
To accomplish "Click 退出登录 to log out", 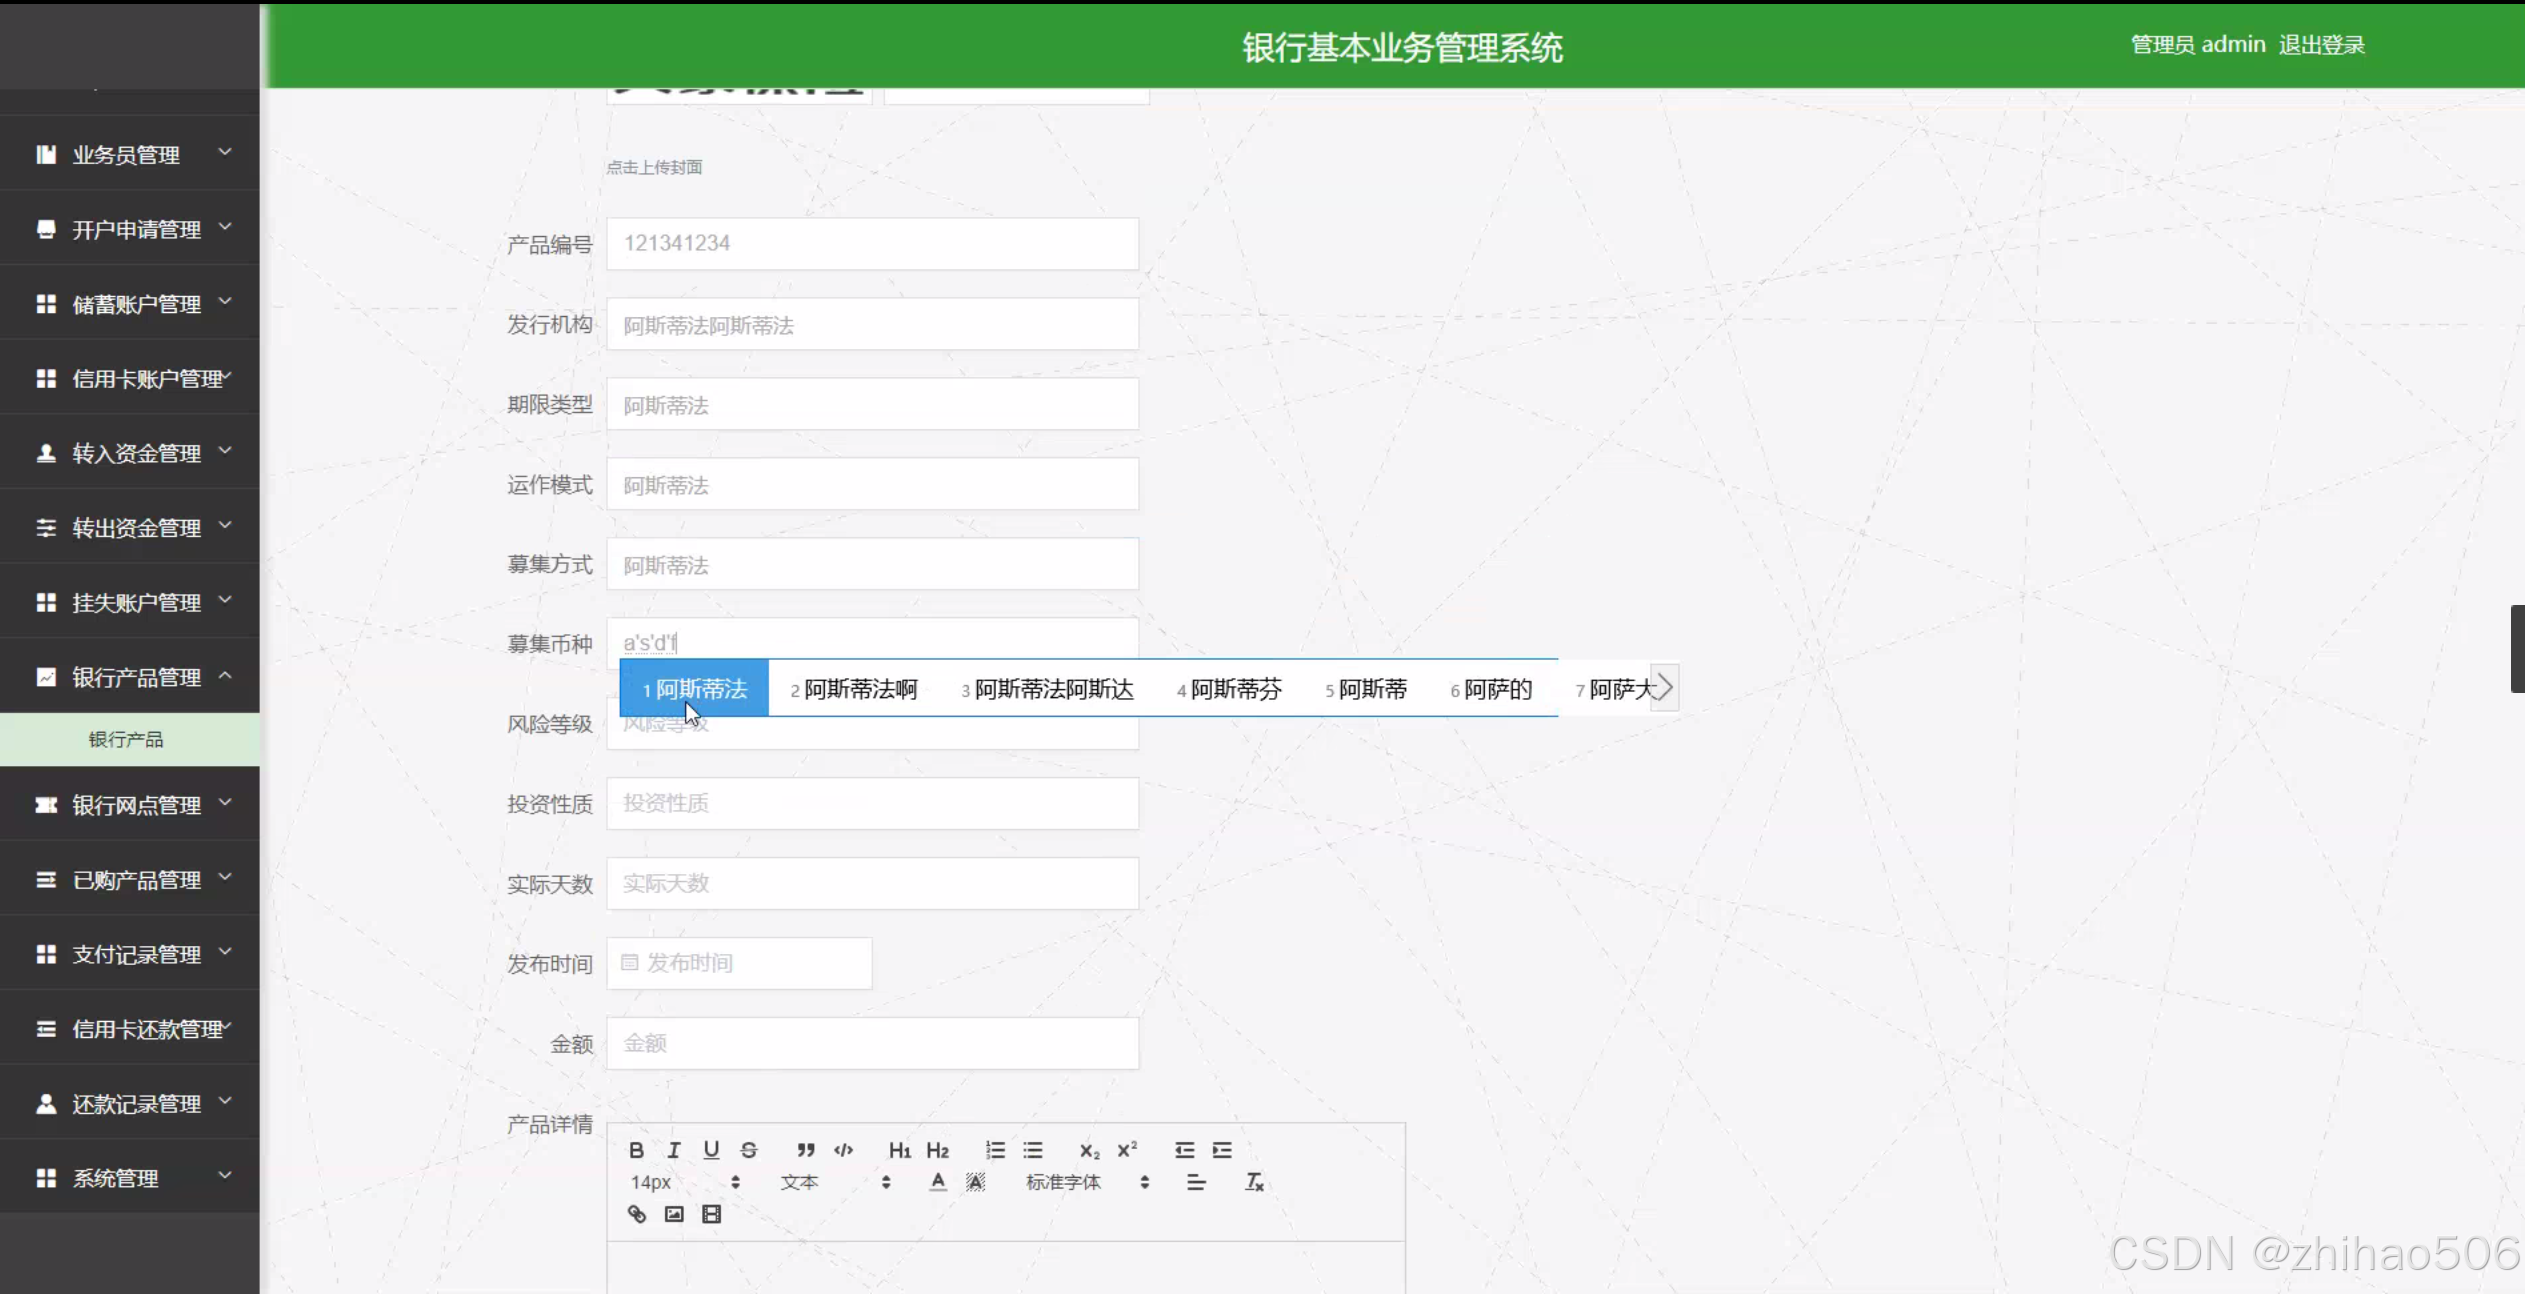I will click(2321, 45).
